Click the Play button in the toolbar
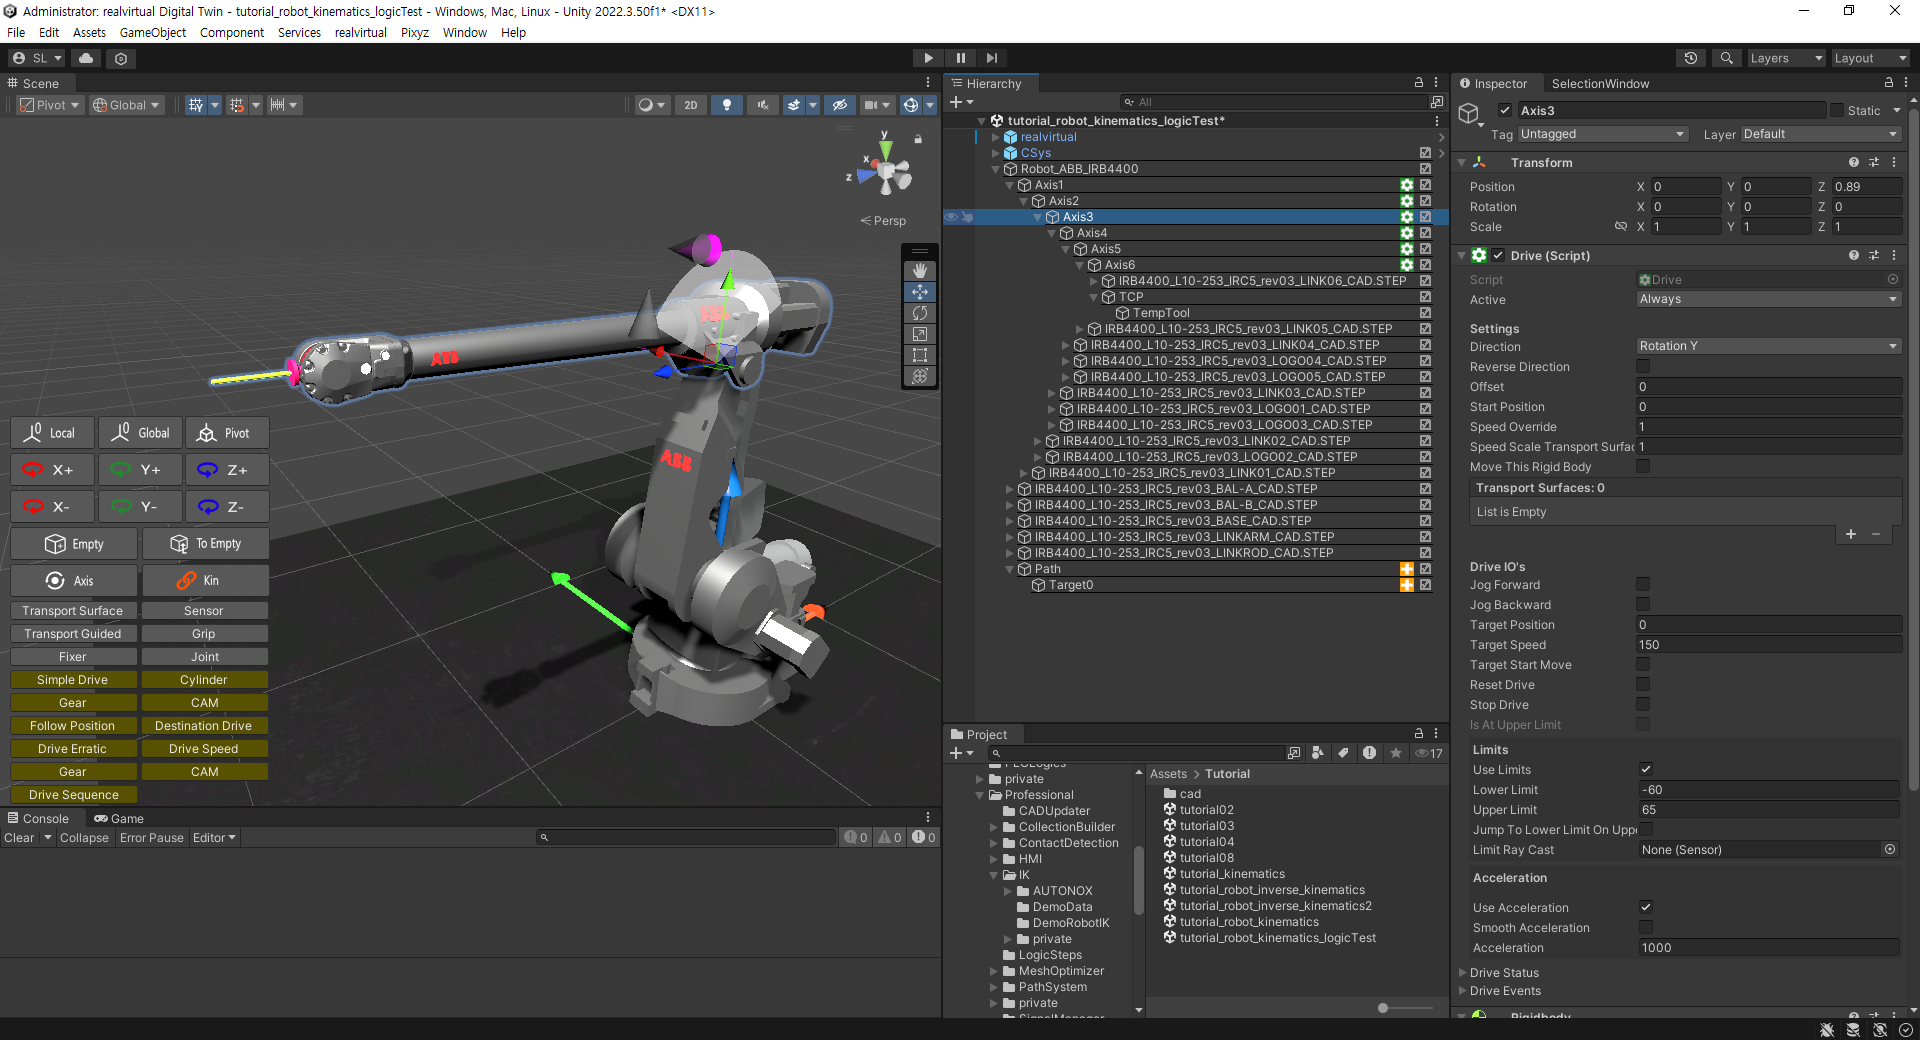The height and width of the screenshot is (1040, 1920). tap(928, 58)
